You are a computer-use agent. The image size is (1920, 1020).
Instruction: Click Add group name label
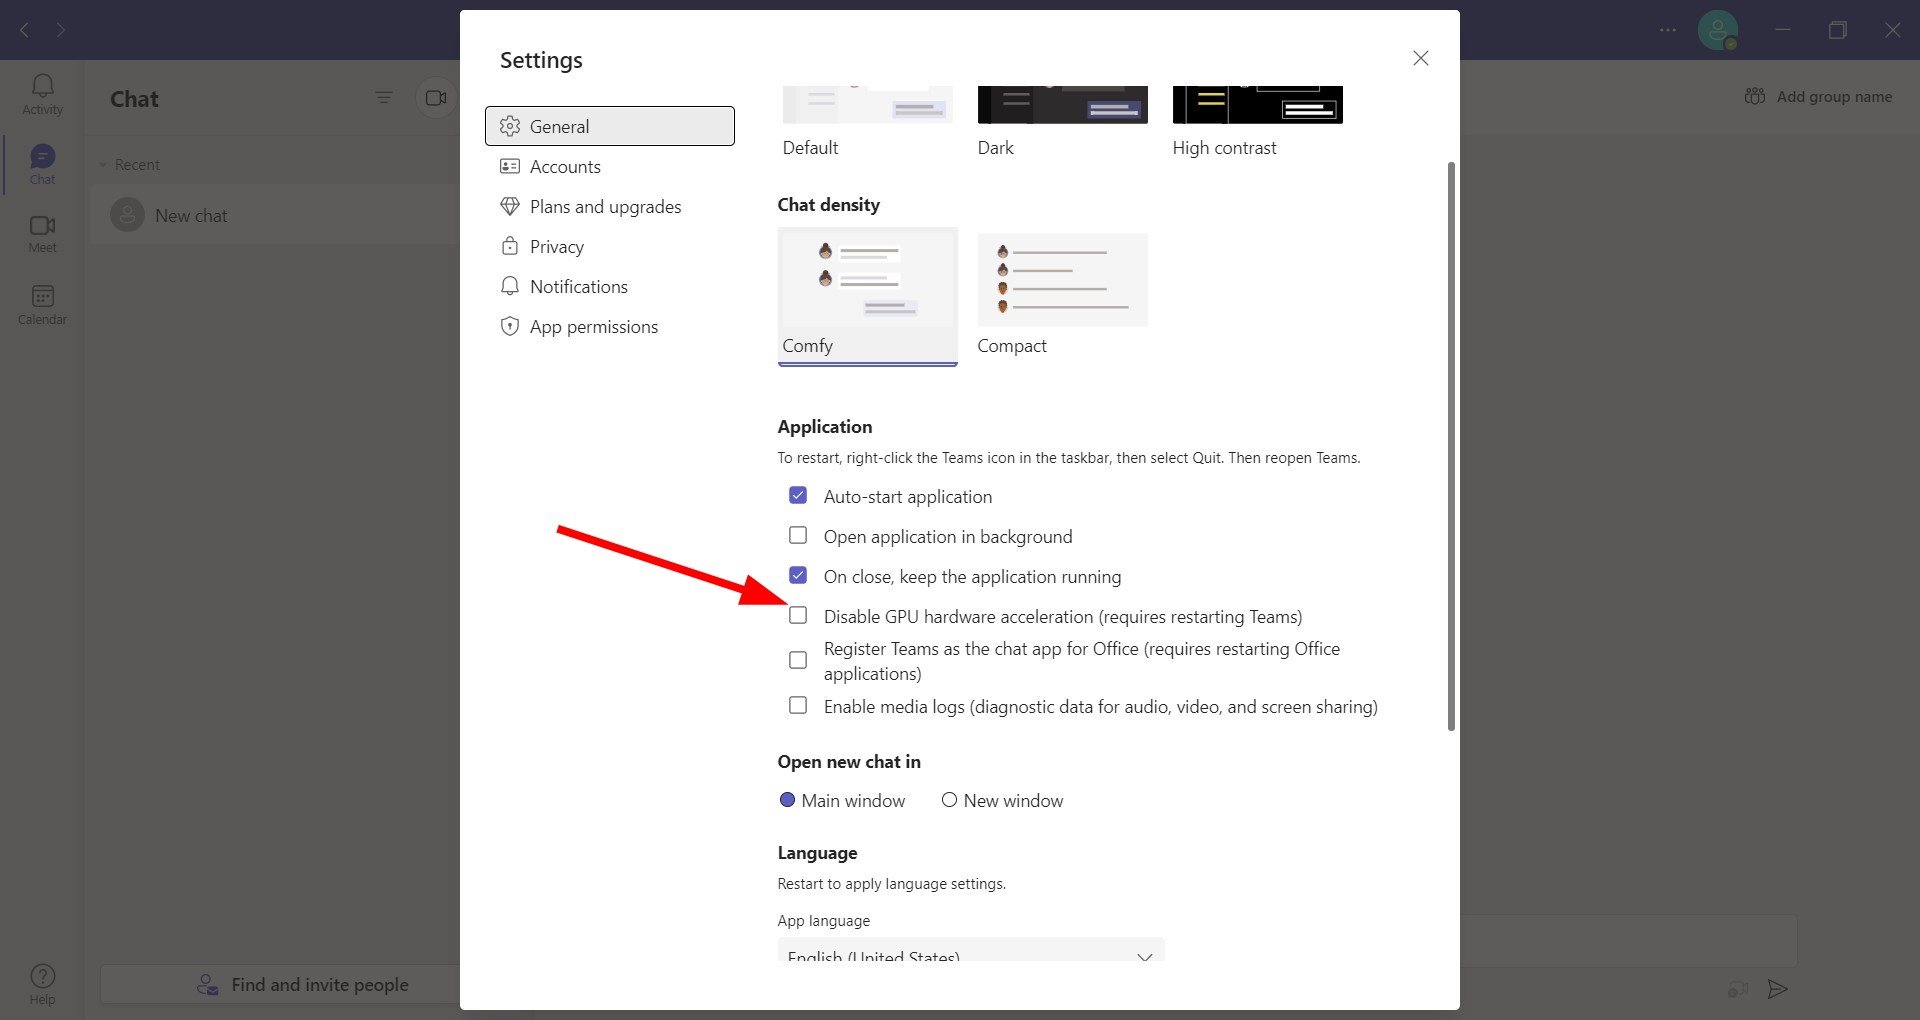pyautogui.click(x=1834, y=97)
